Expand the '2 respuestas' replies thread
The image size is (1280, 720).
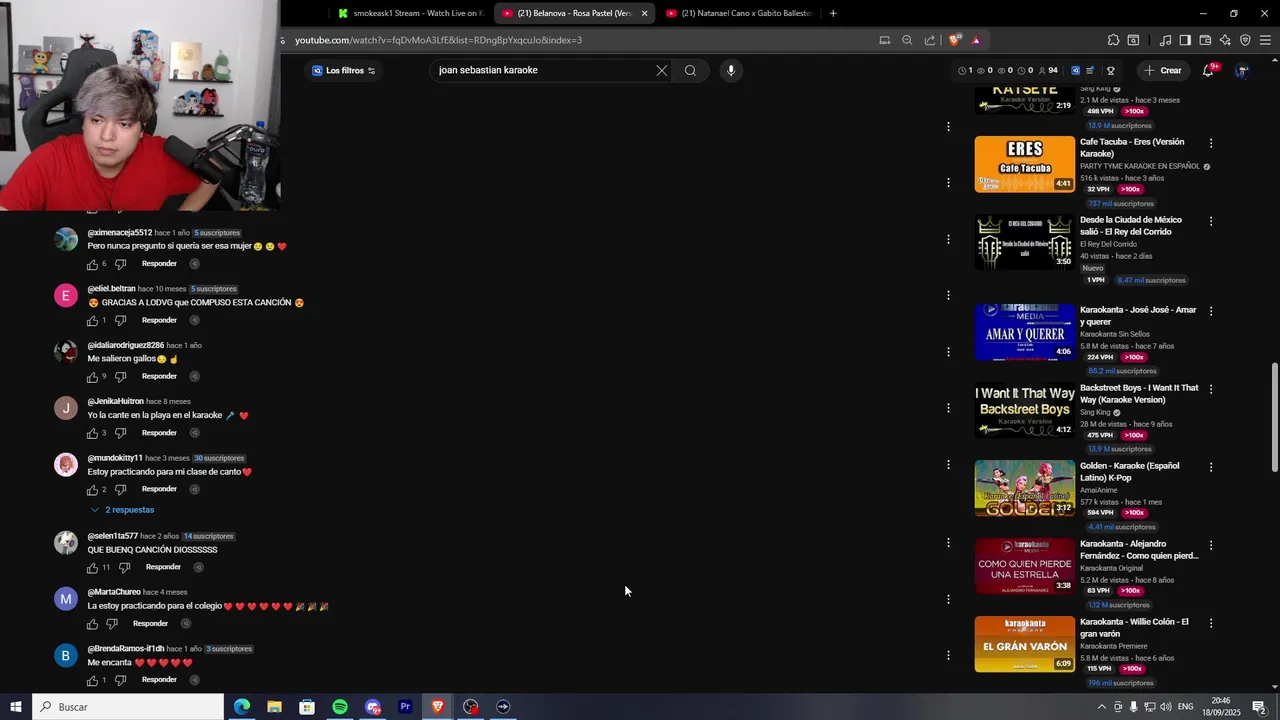[122, 510]
